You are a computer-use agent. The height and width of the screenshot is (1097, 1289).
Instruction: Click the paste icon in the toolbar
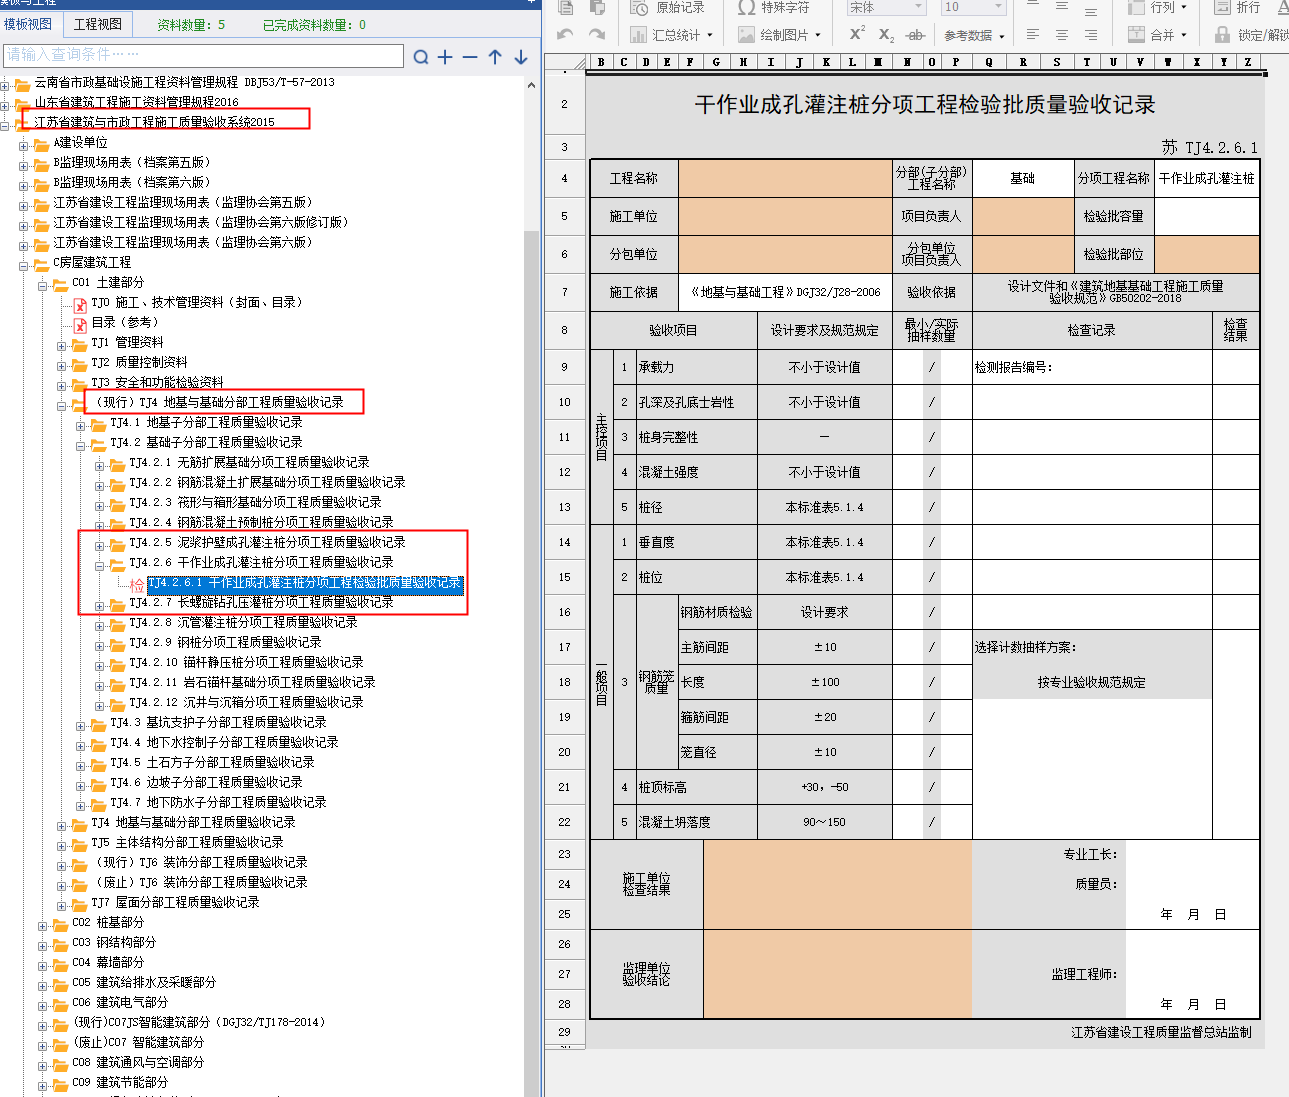597,7
